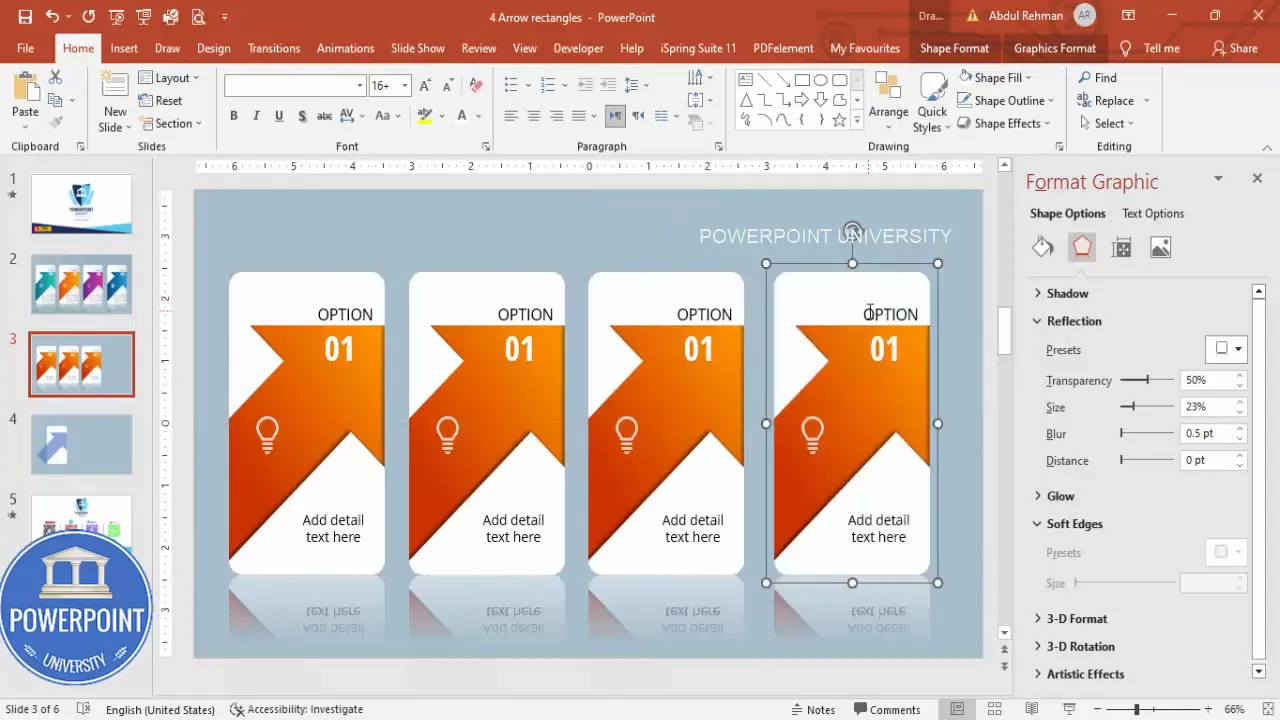
Task: Justify paragraph text
Action: coord(580,116)
